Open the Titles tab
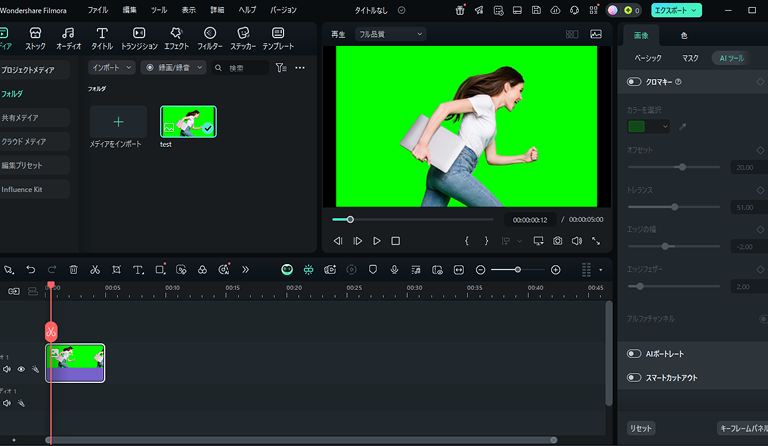 coord(102,39)
